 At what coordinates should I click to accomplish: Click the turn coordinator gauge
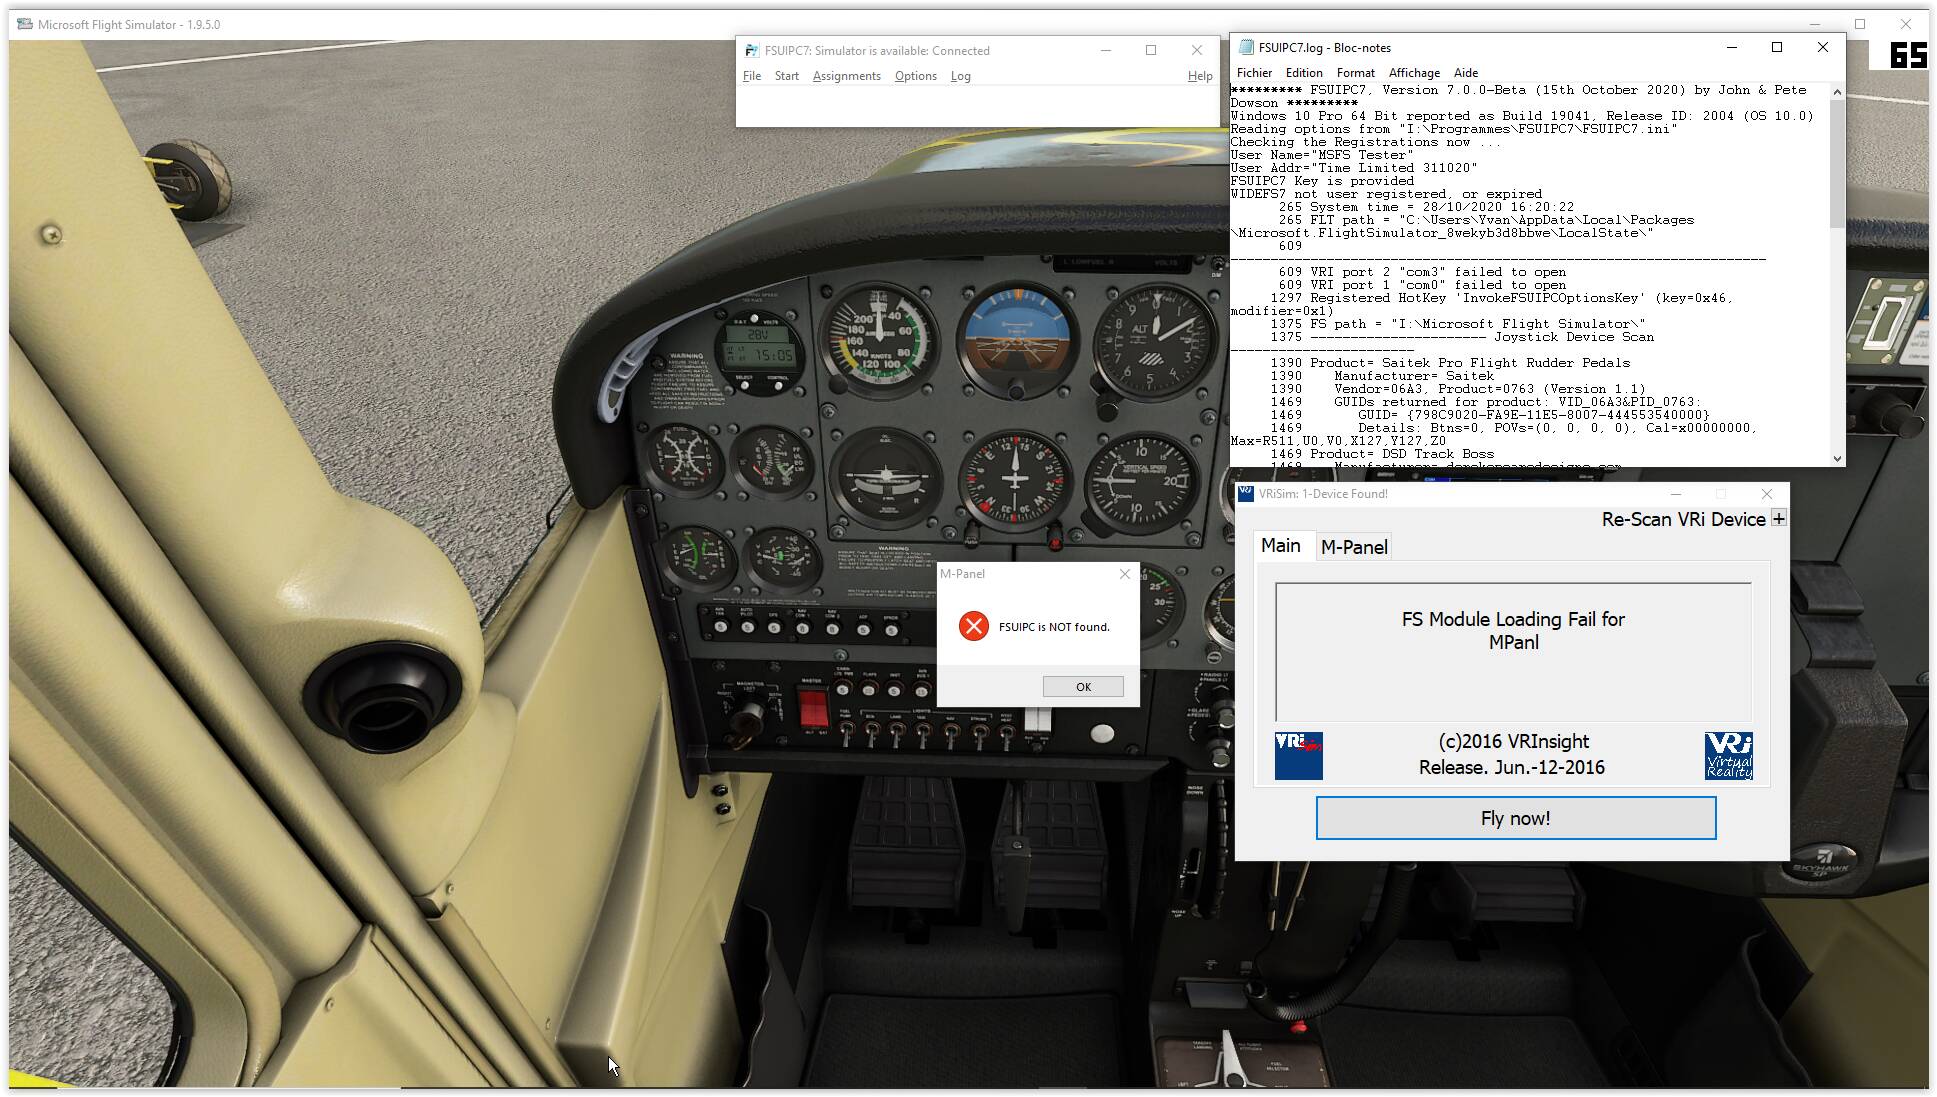point(885,477)
